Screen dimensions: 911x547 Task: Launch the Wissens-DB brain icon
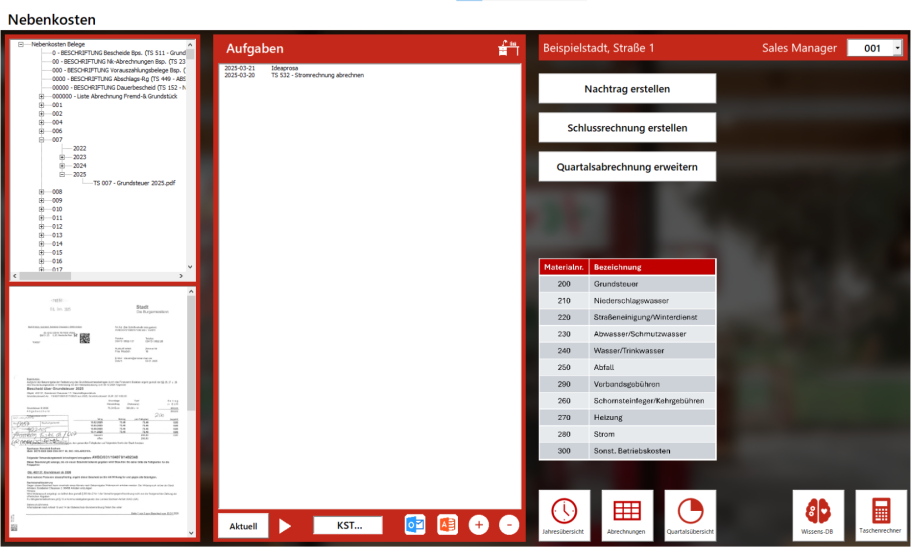pyautogui.click(x=818, y=514)
